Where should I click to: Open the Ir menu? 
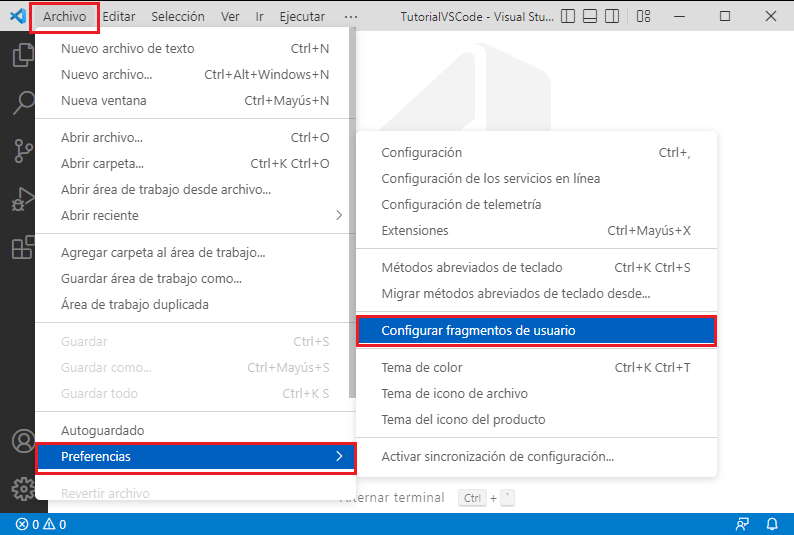tap(259, 17)
